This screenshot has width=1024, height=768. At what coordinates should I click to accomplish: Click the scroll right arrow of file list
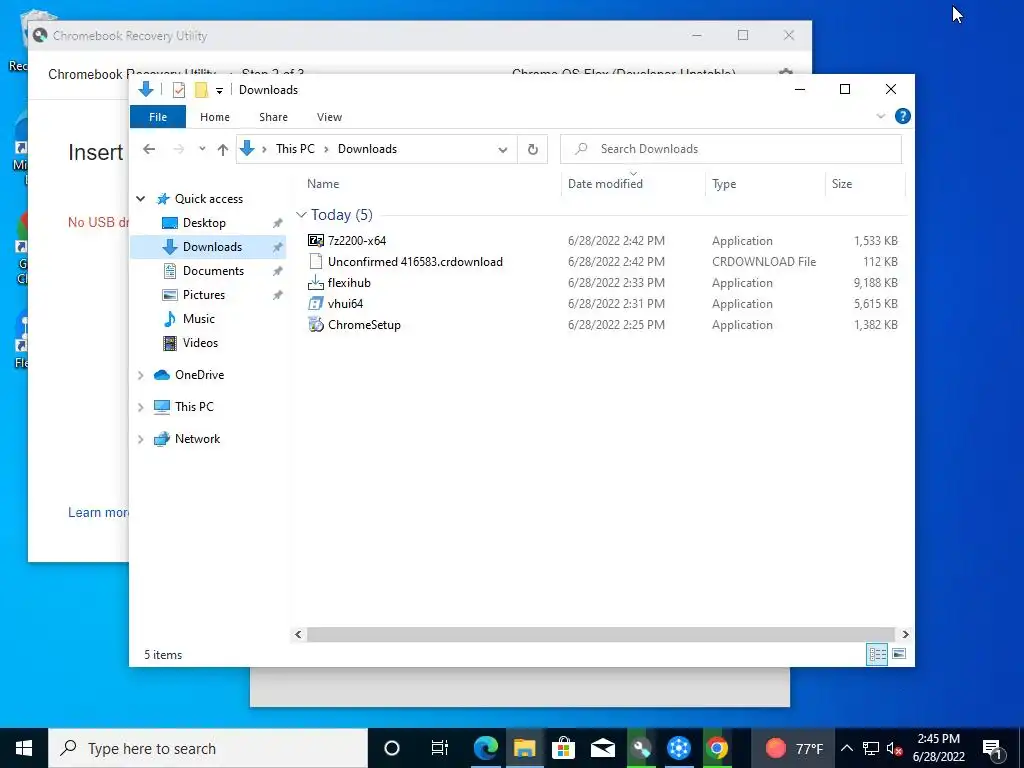(904, 634)
